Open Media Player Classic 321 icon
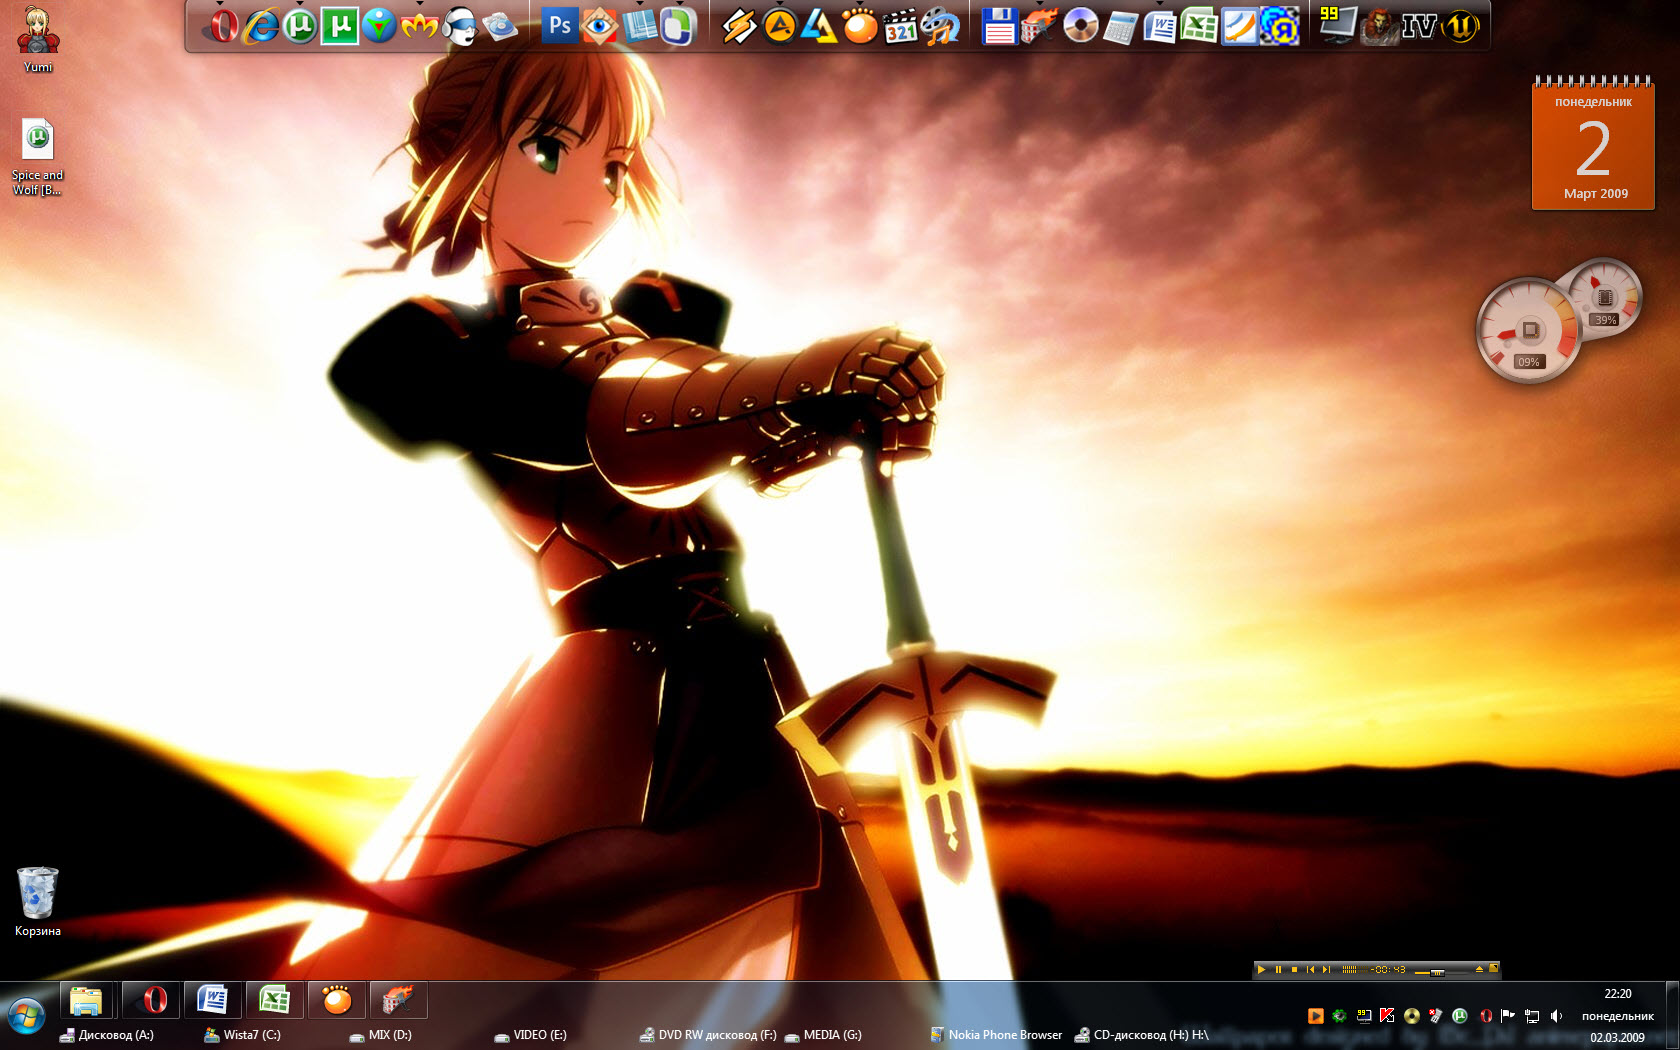 click(x=900, y=26)
